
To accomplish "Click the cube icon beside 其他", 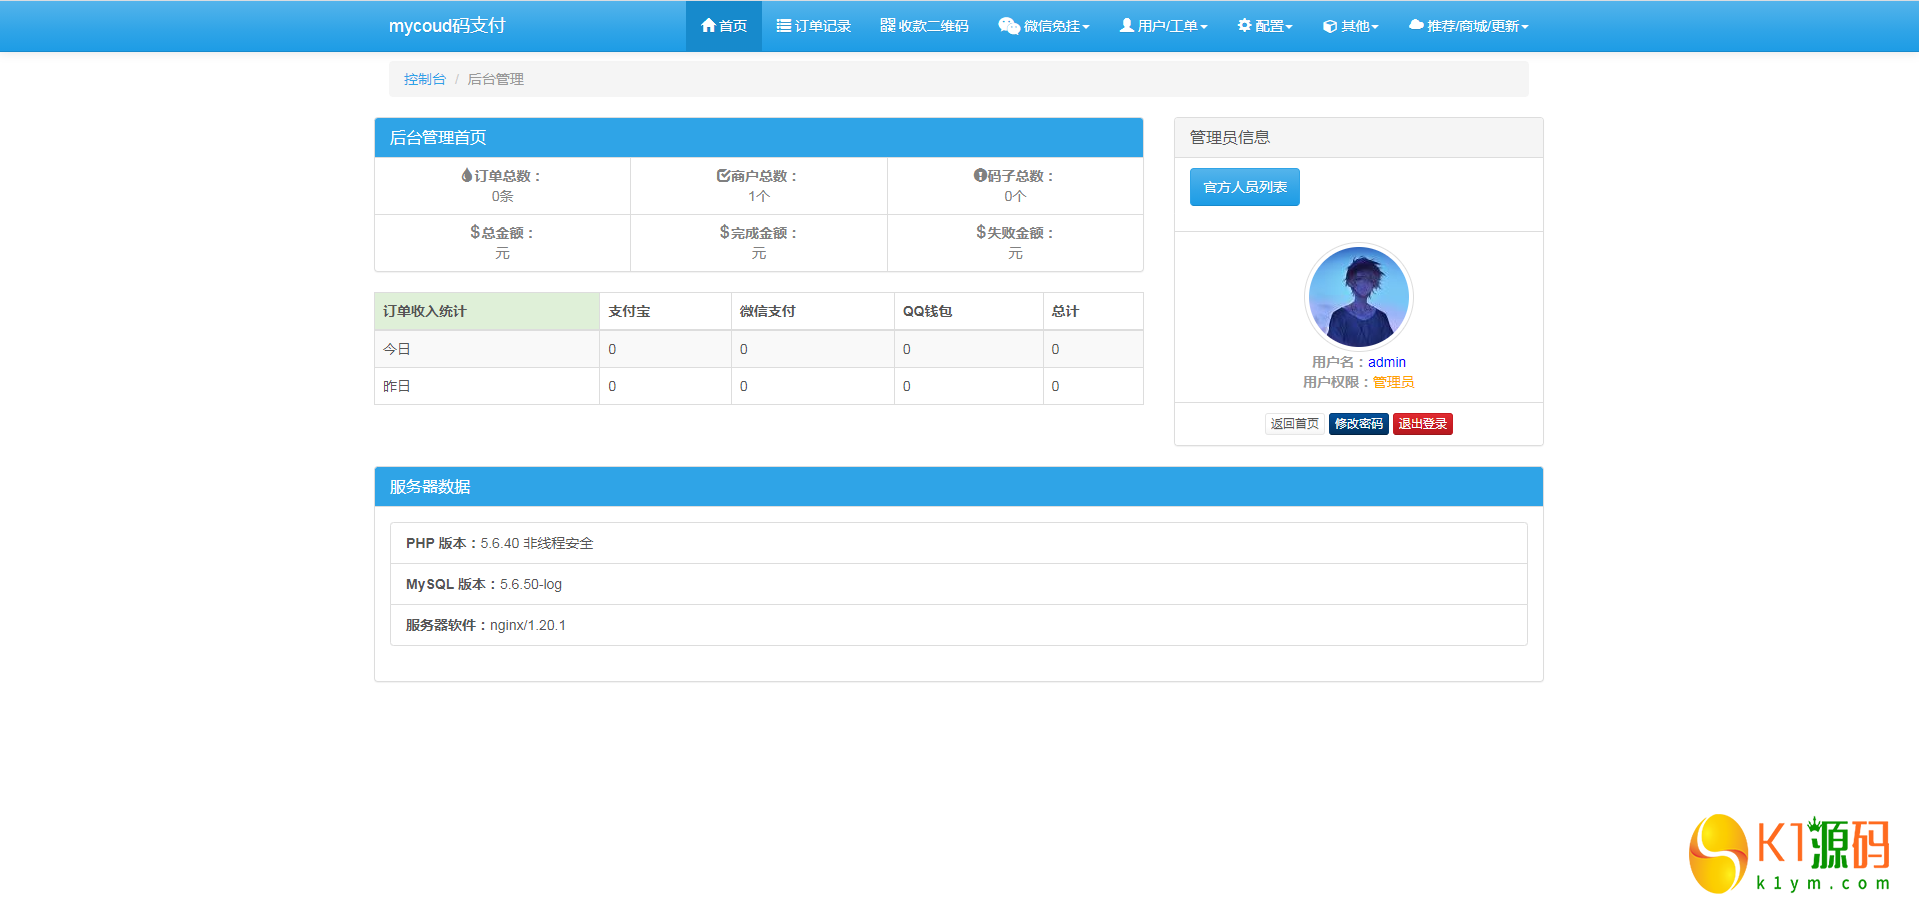I will pos(1329,27).
